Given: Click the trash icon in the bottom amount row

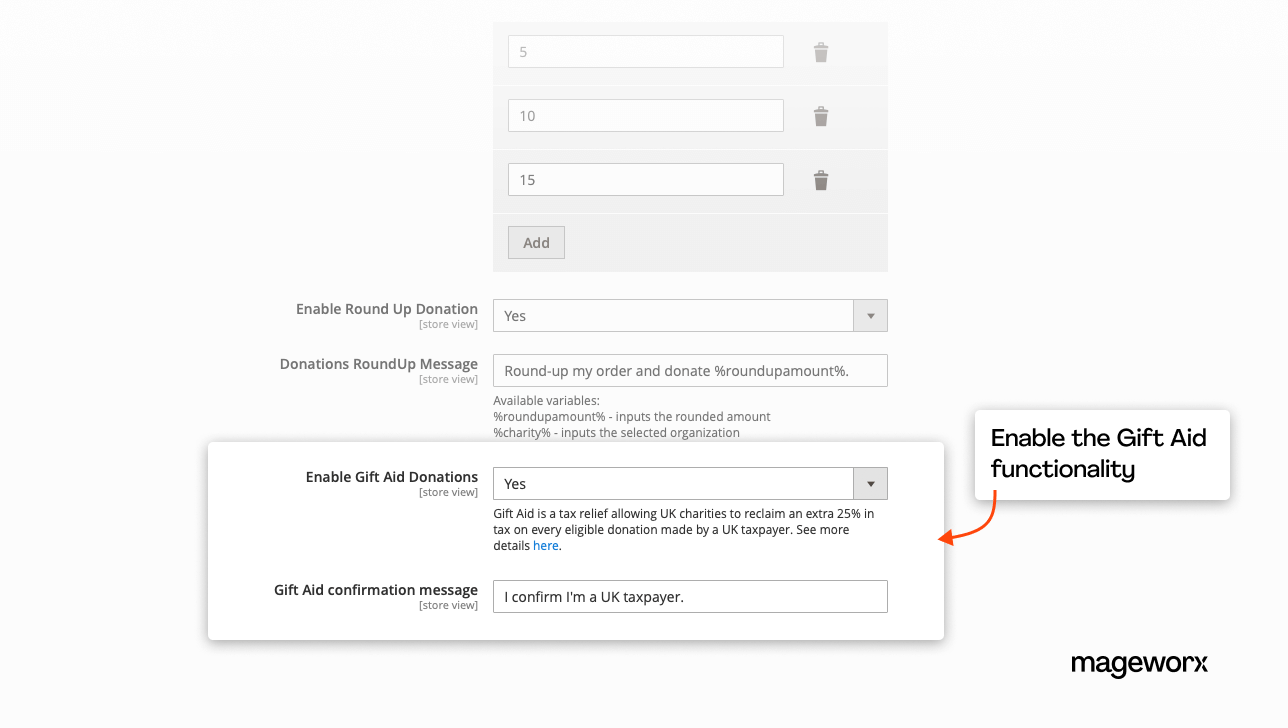Looking at the screenshot, I should coord(820,180).
